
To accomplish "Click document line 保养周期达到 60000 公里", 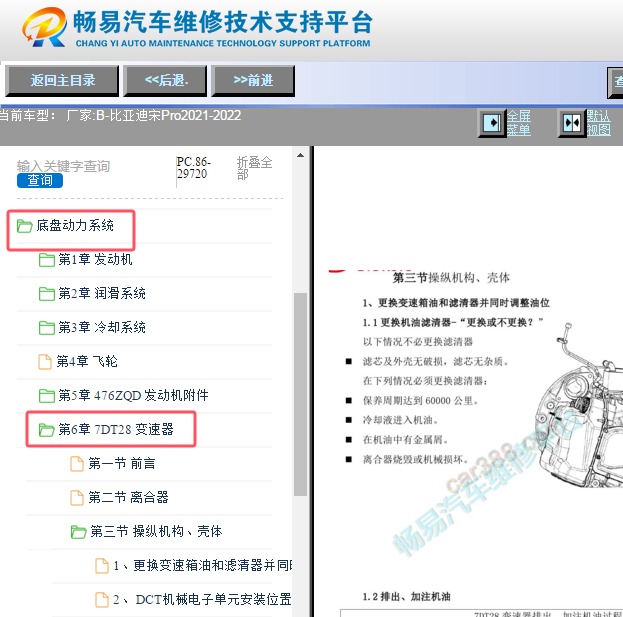I will pyautogui.click(x=420, y=401).
